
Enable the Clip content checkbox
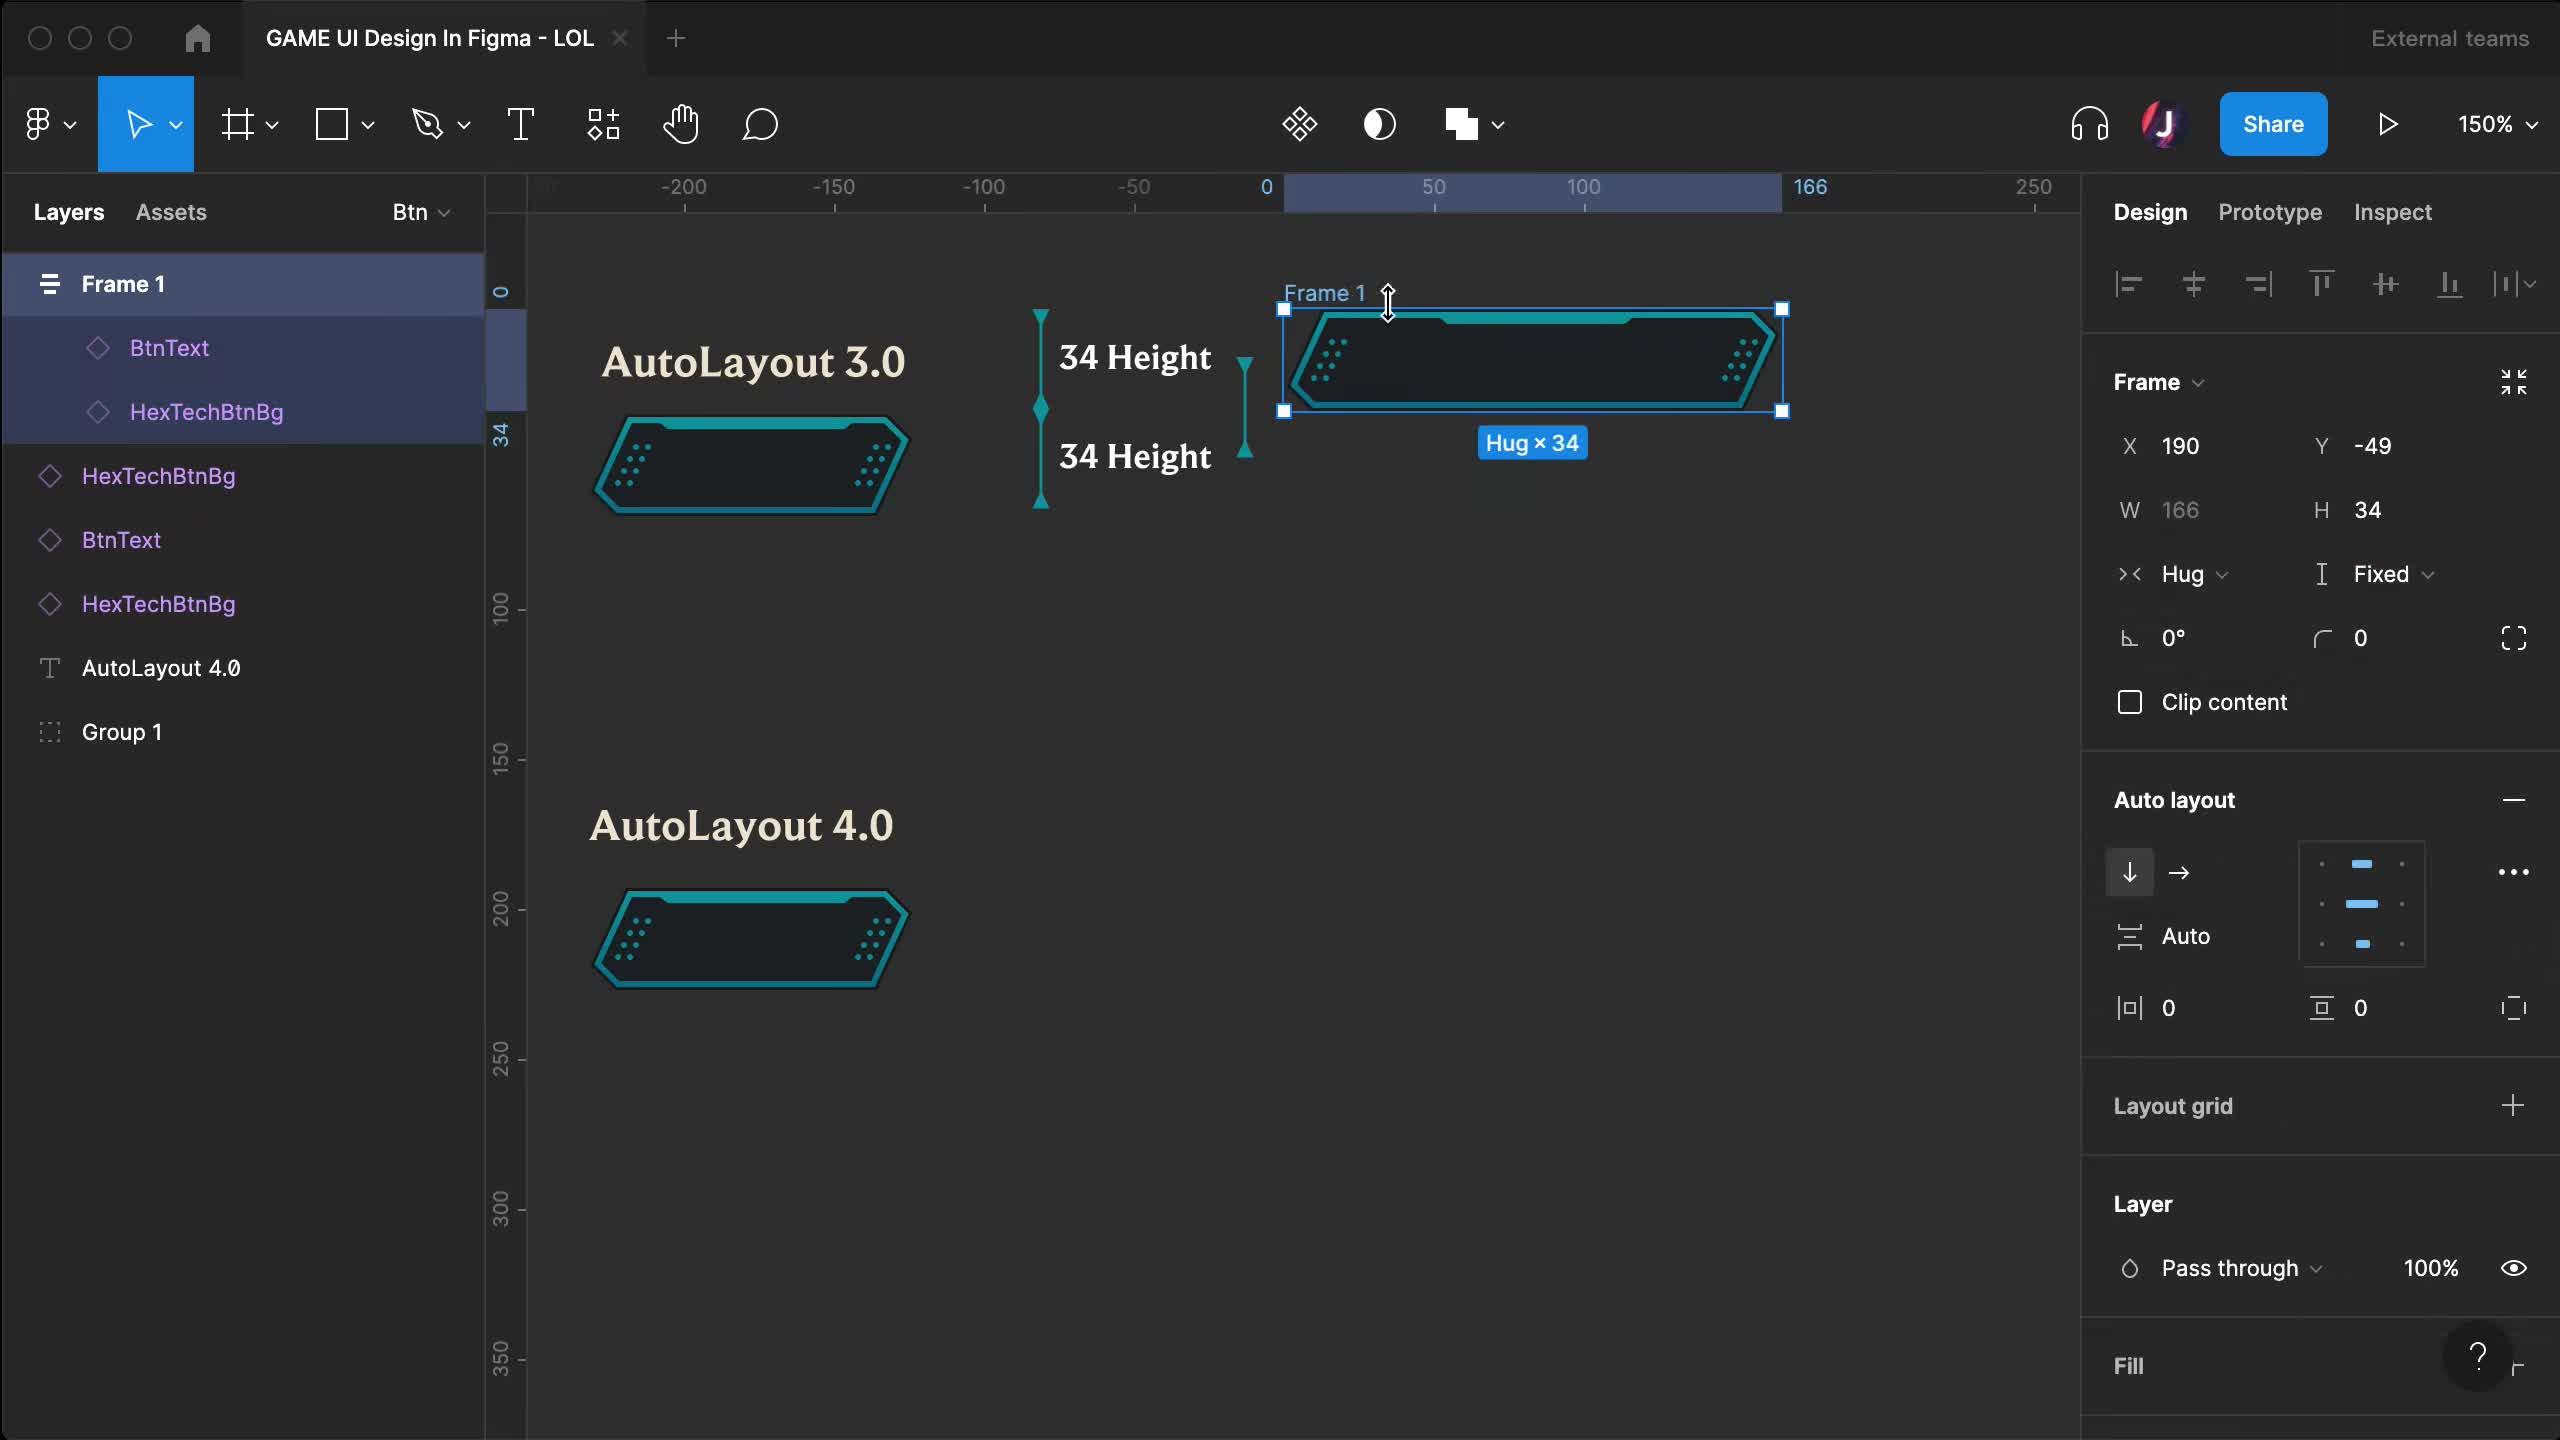[x=2130, y=702]
